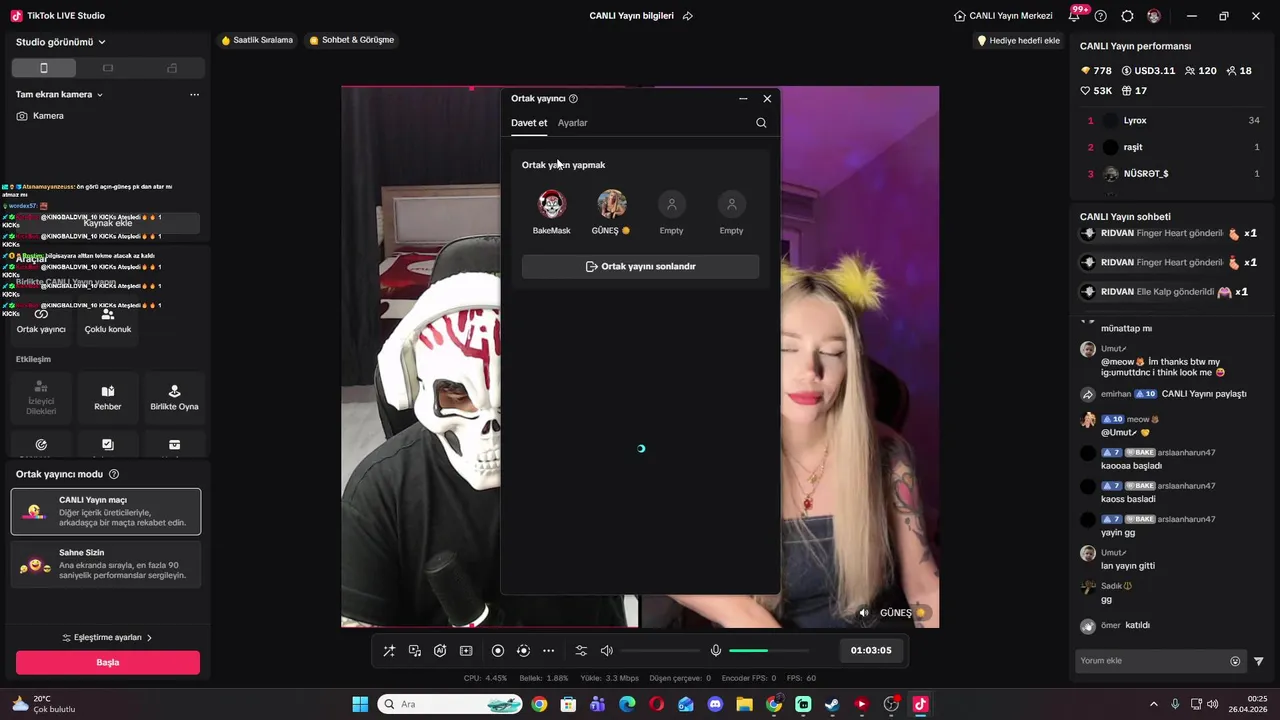Open the magic wand effects tool
The width and height of the screenshot is (1280, 720).
(x=389, y=651)
